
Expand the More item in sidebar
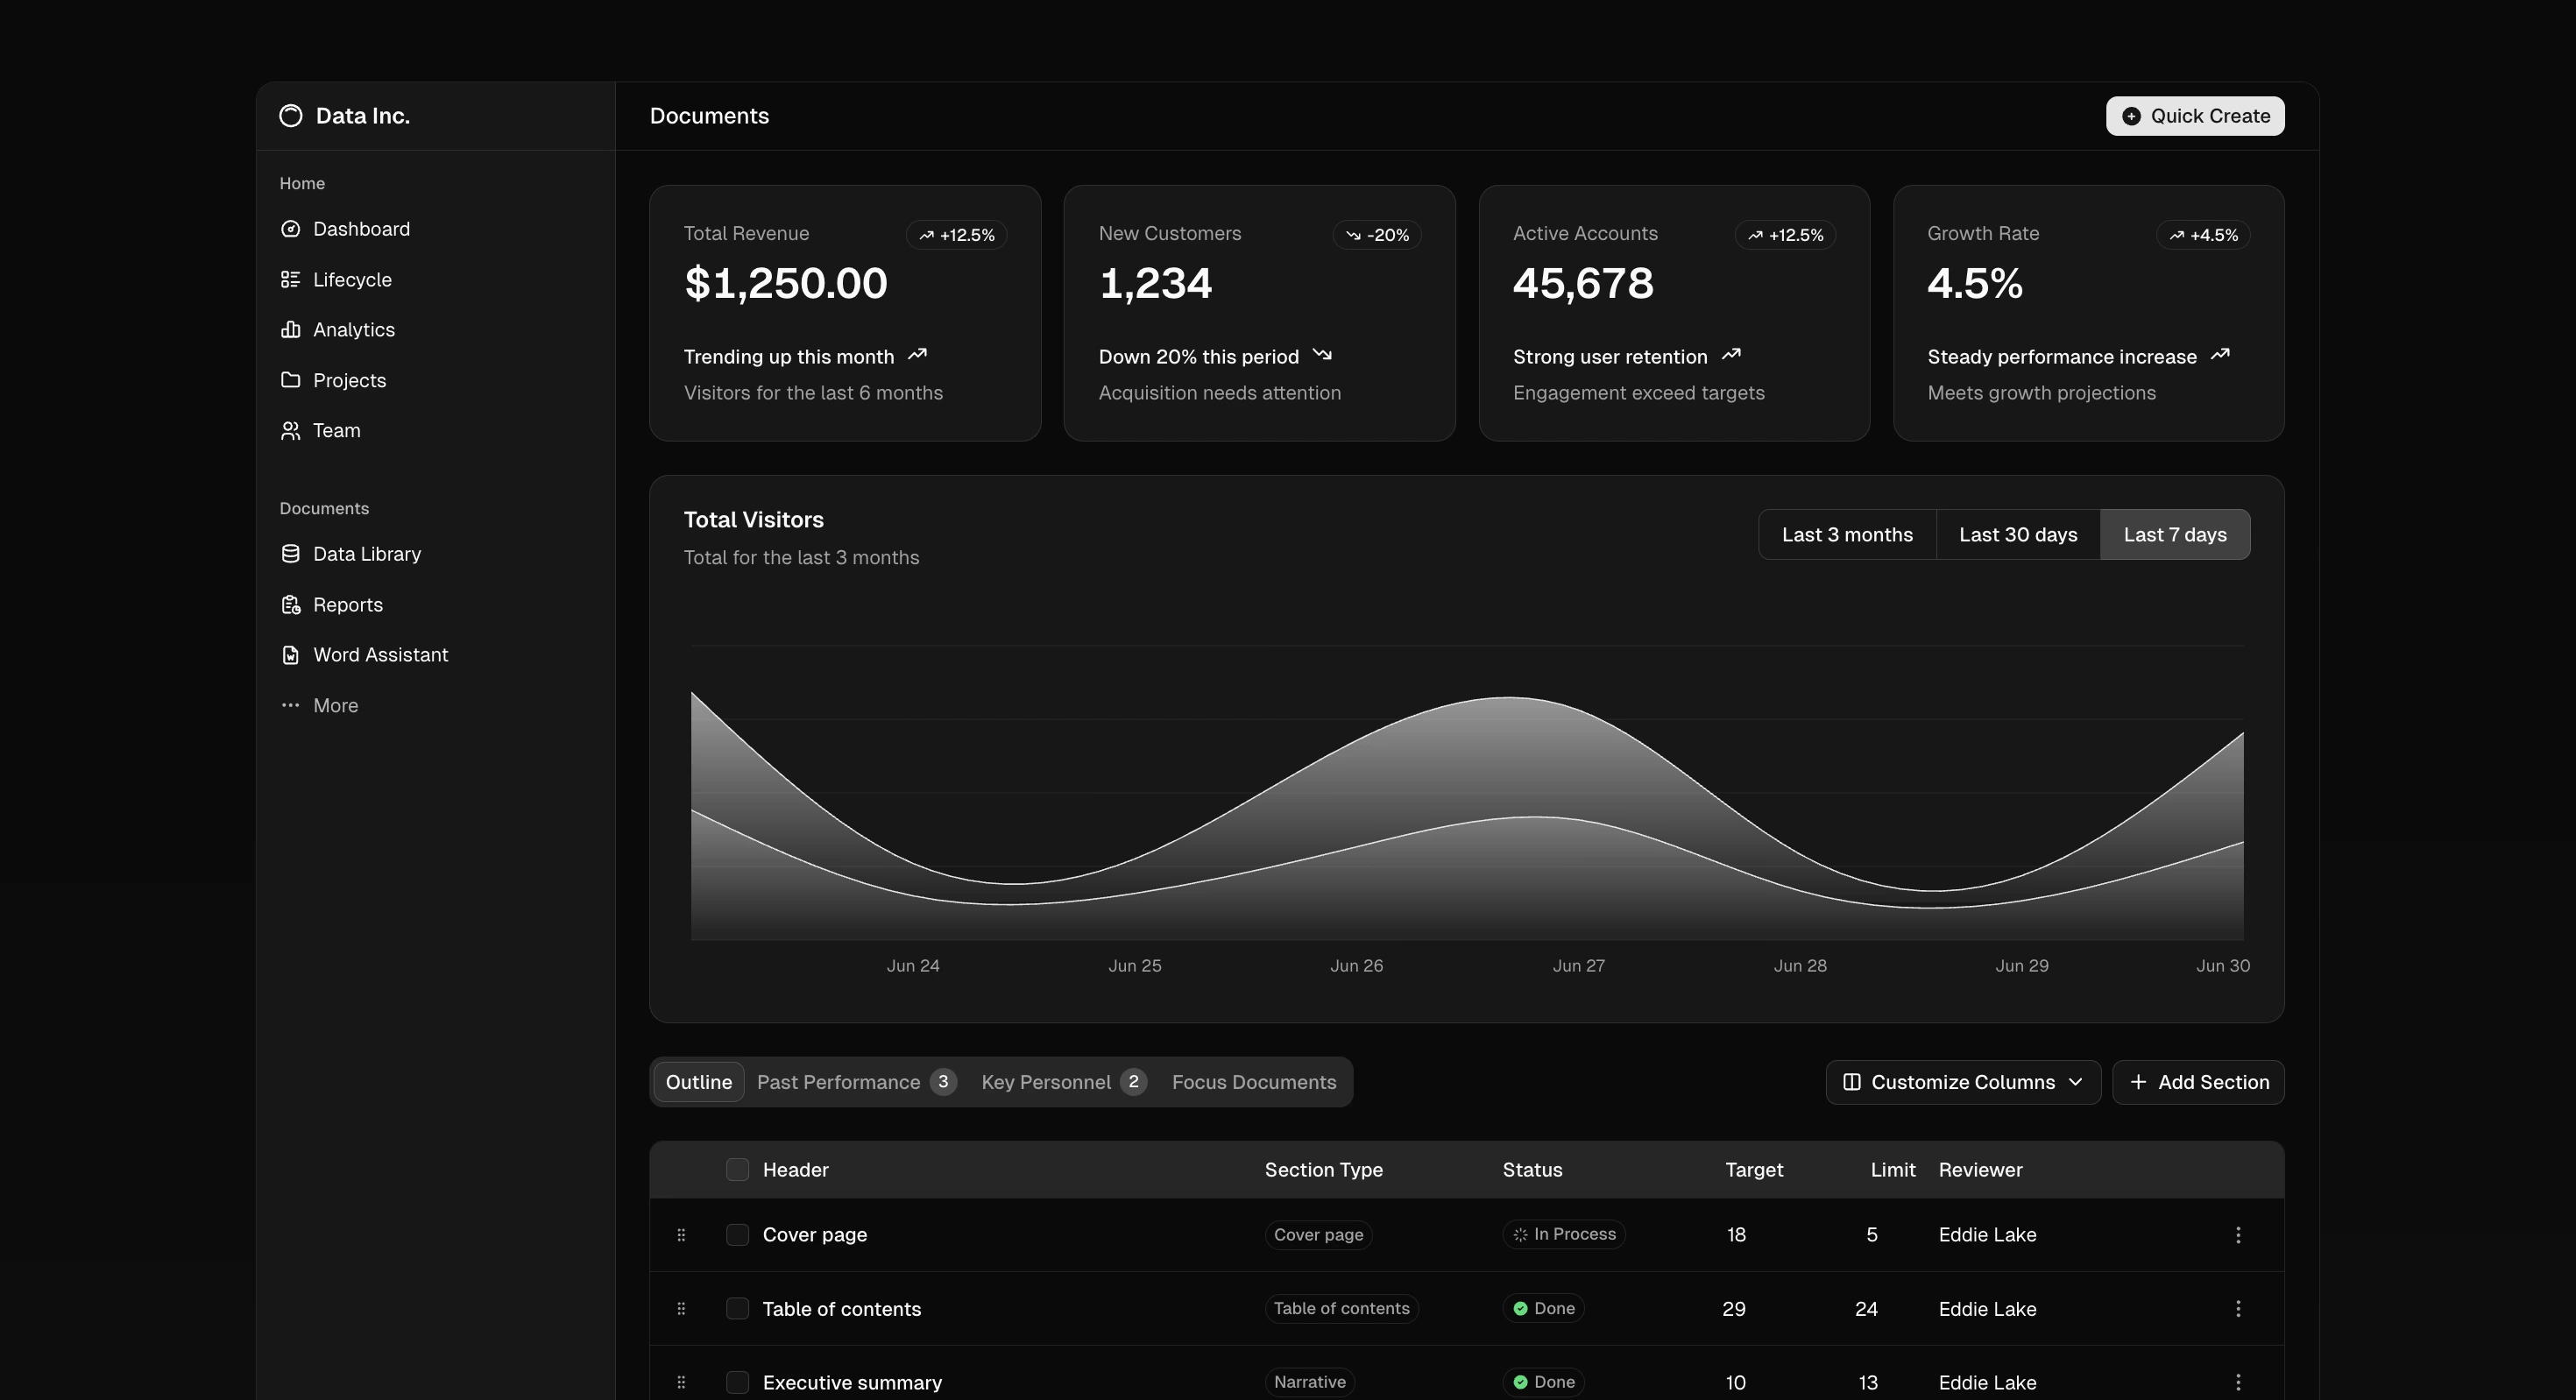click(334, 706)
